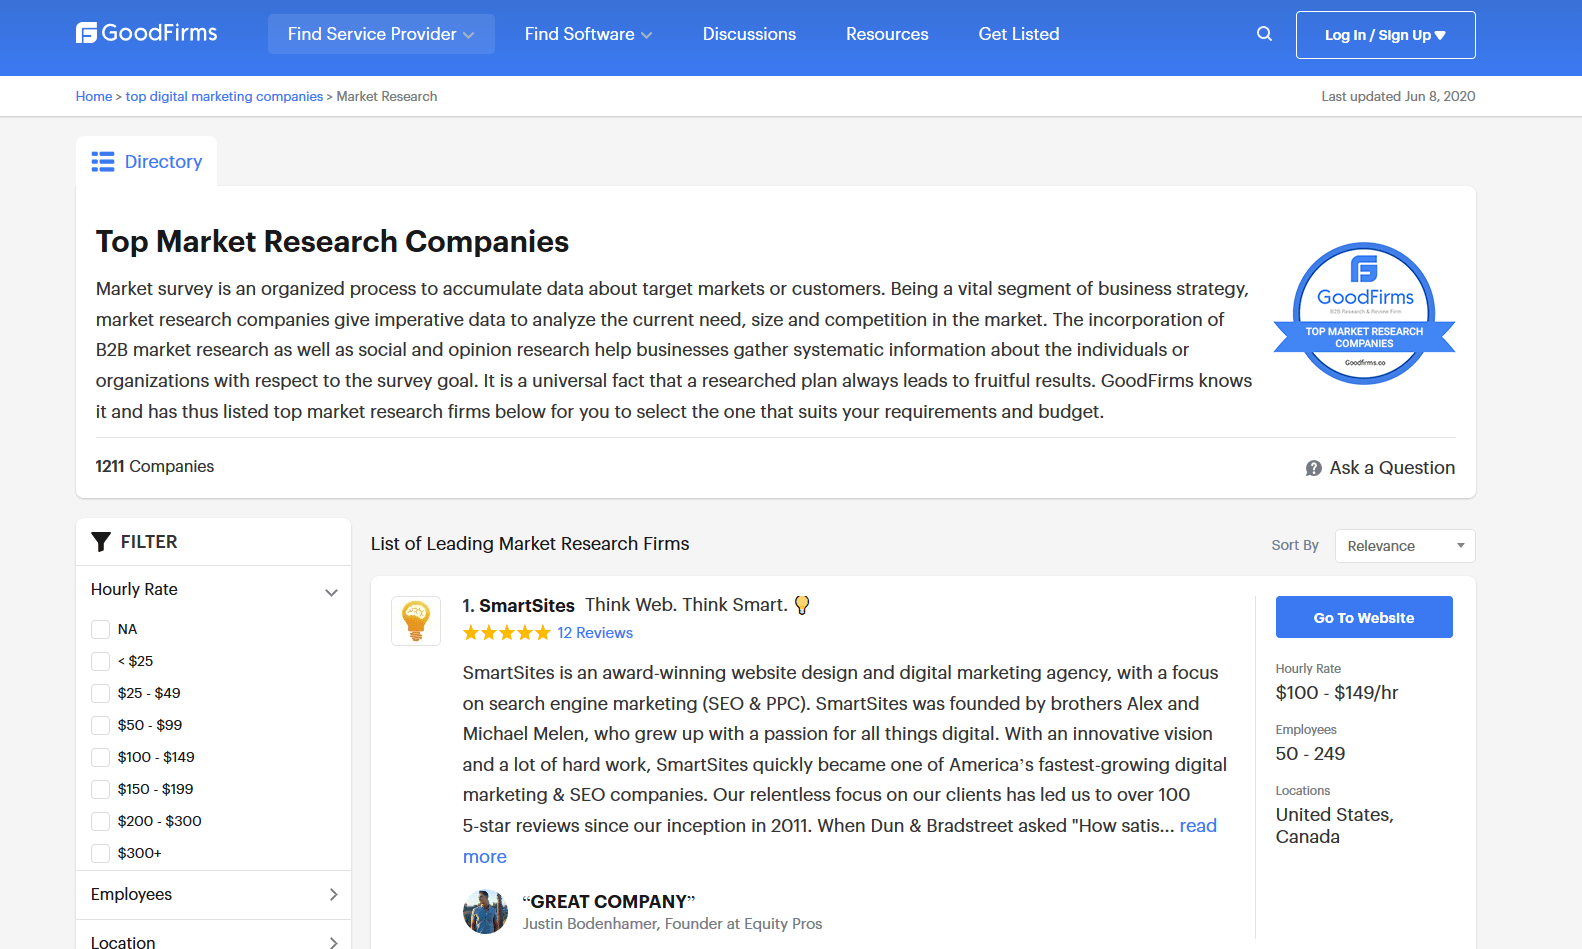The image size is (1582, 949).
Task: Click the Top Market Research Companies badge
Action: click(x=1364, y=314)
